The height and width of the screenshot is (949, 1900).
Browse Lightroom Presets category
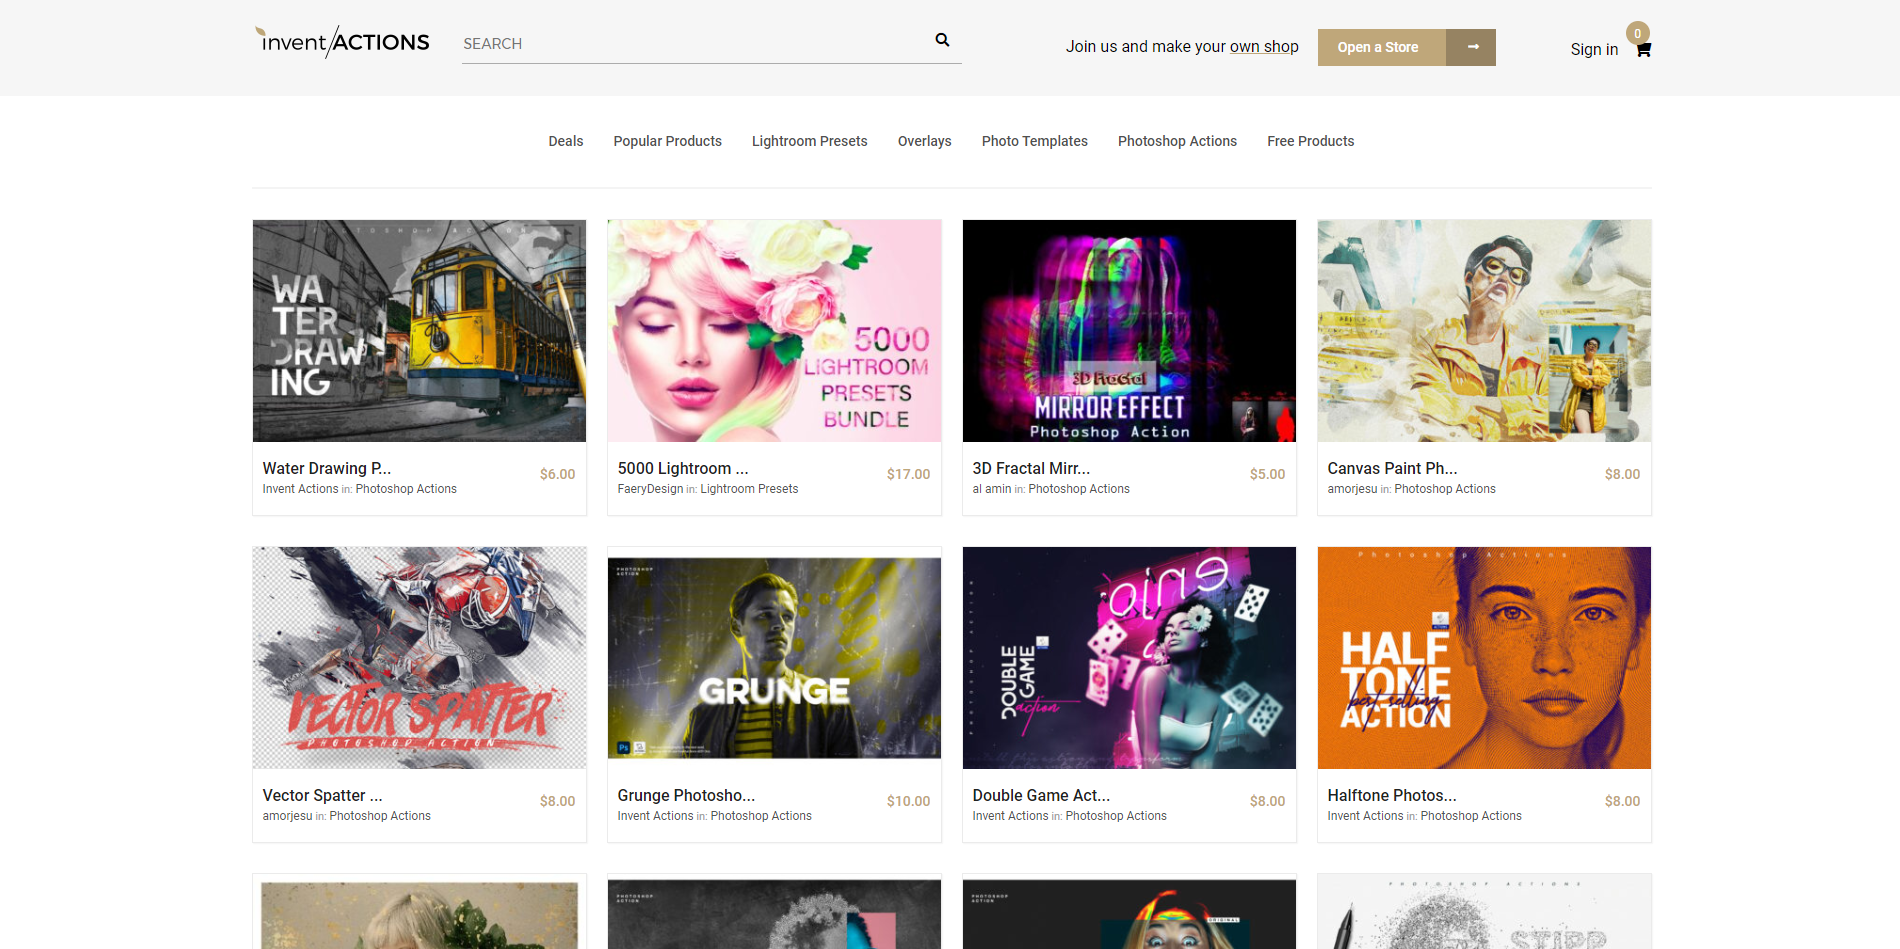click(810, 141)
